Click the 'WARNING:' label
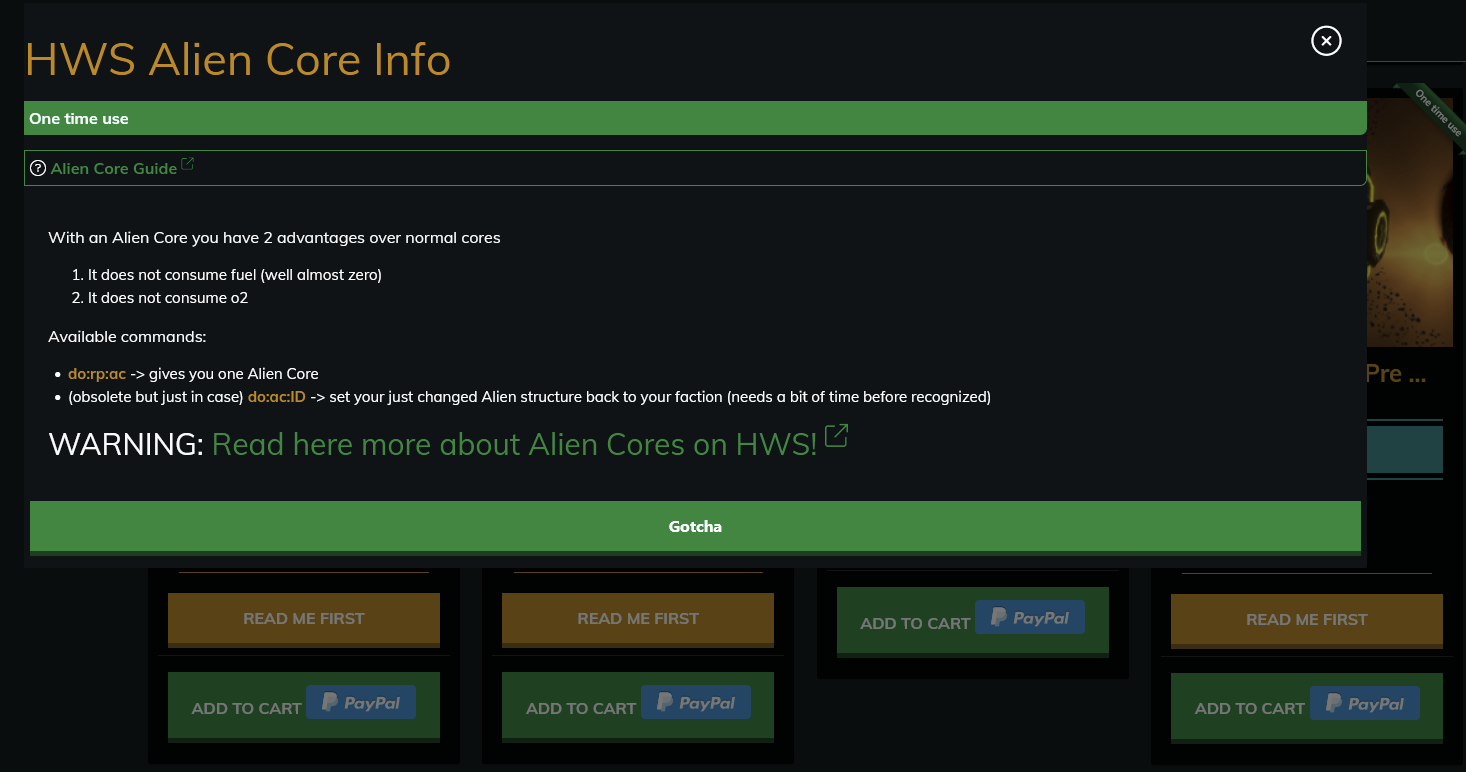1466x772 pixels. [x=126, y=444]
